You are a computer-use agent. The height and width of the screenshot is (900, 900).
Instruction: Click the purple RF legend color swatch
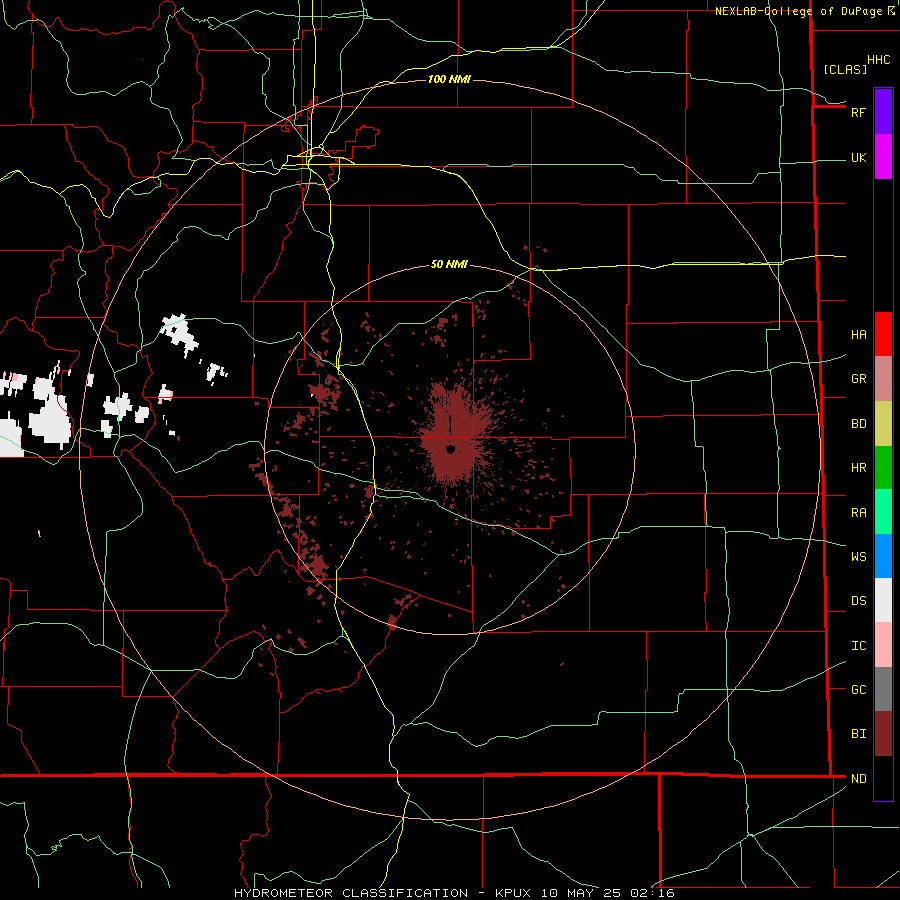pyautogui.click(x=883, y=112)
